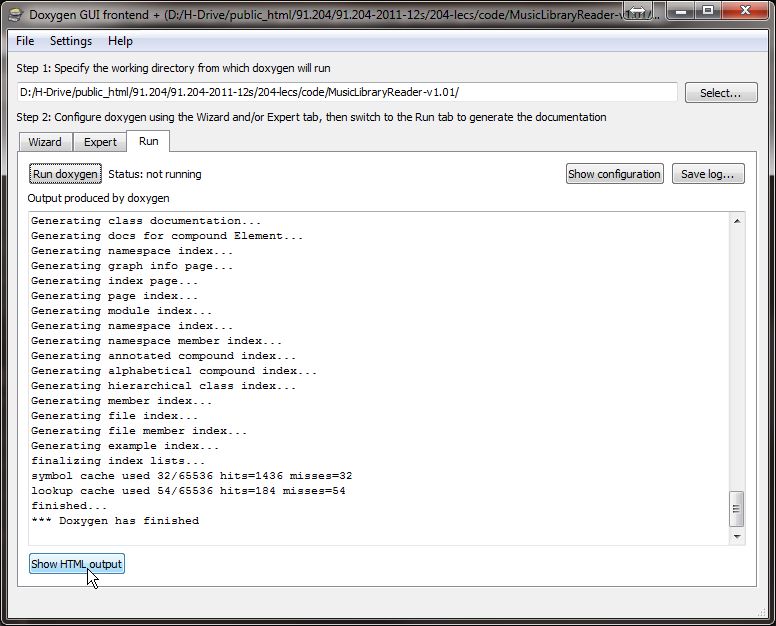776x626 pixels.
Task: Close the Doxygen GUI frontend window
Action: coord(745,11)
